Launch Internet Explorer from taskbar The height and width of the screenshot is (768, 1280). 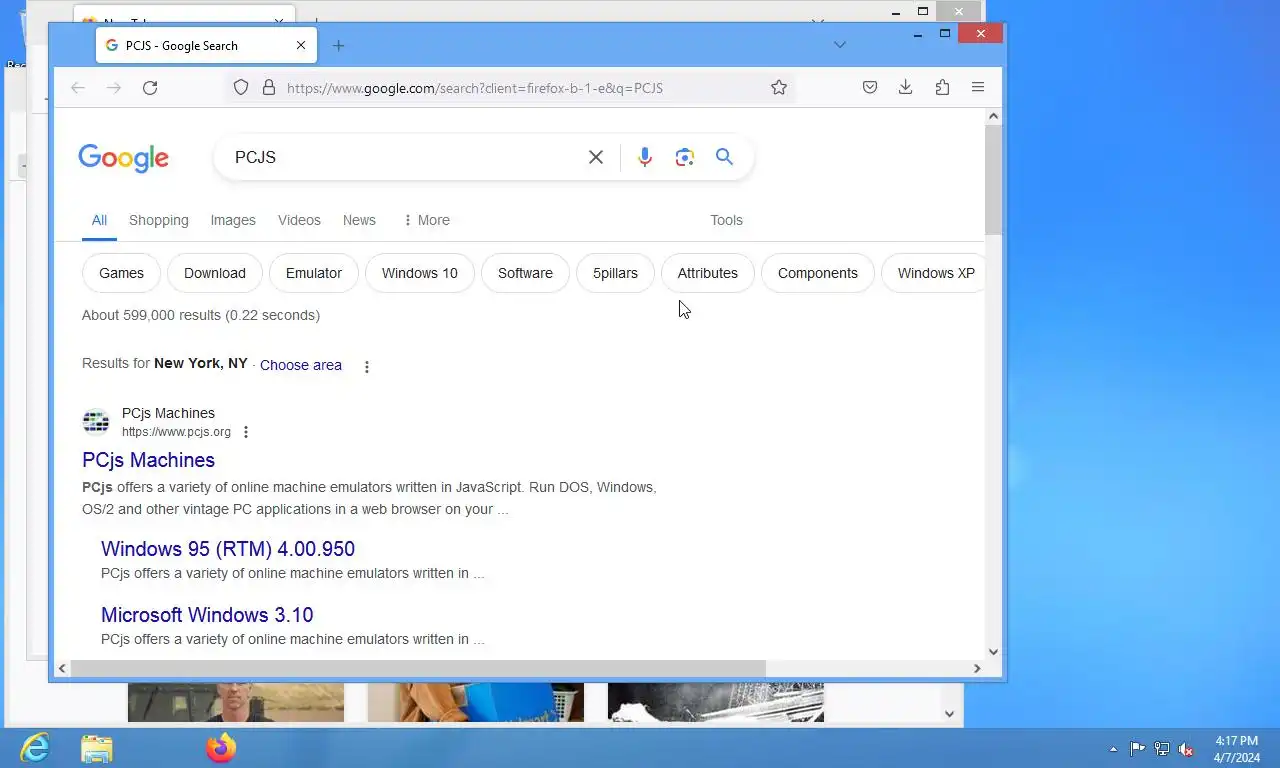(35, 748)
